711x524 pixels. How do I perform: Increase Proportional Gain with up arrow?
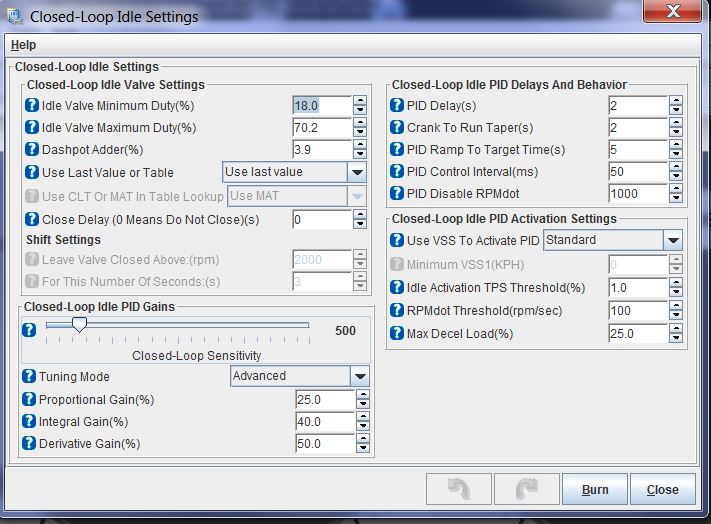[362, 394]
